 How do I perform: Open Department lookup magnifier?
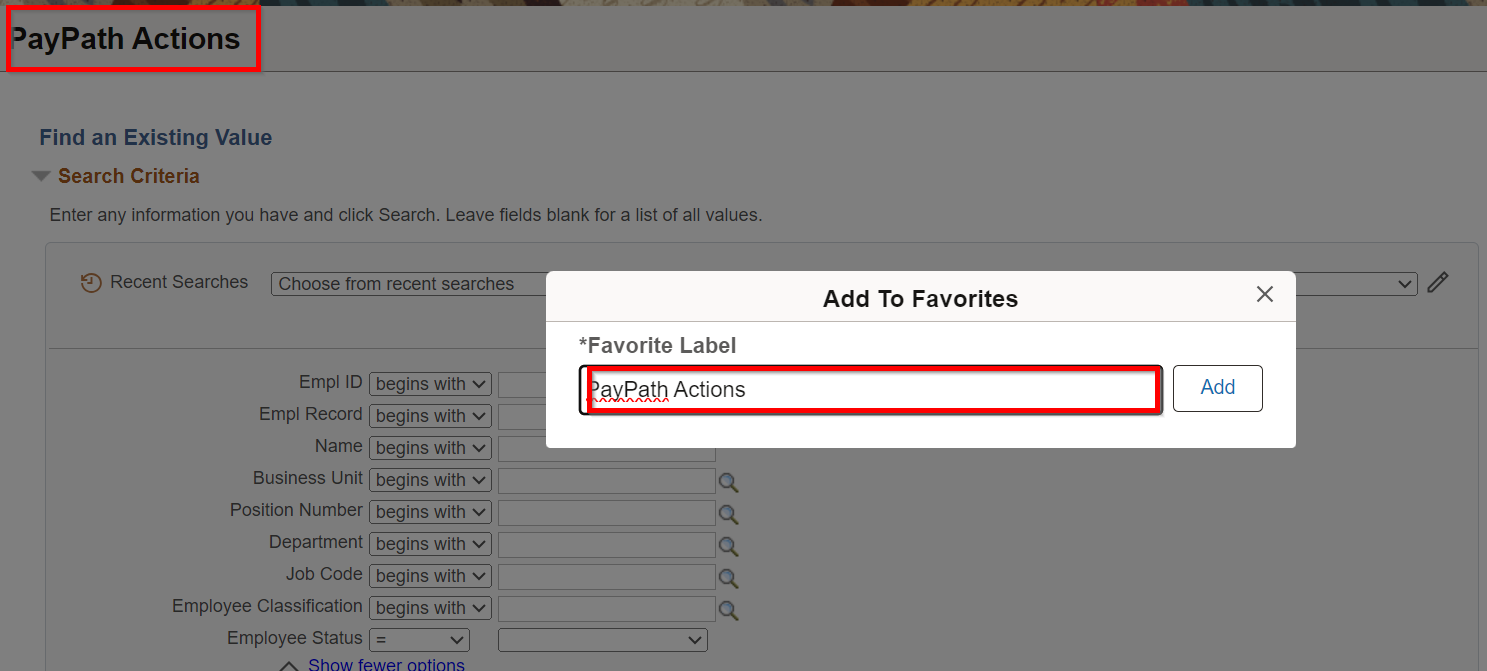[x=729, y=547]
